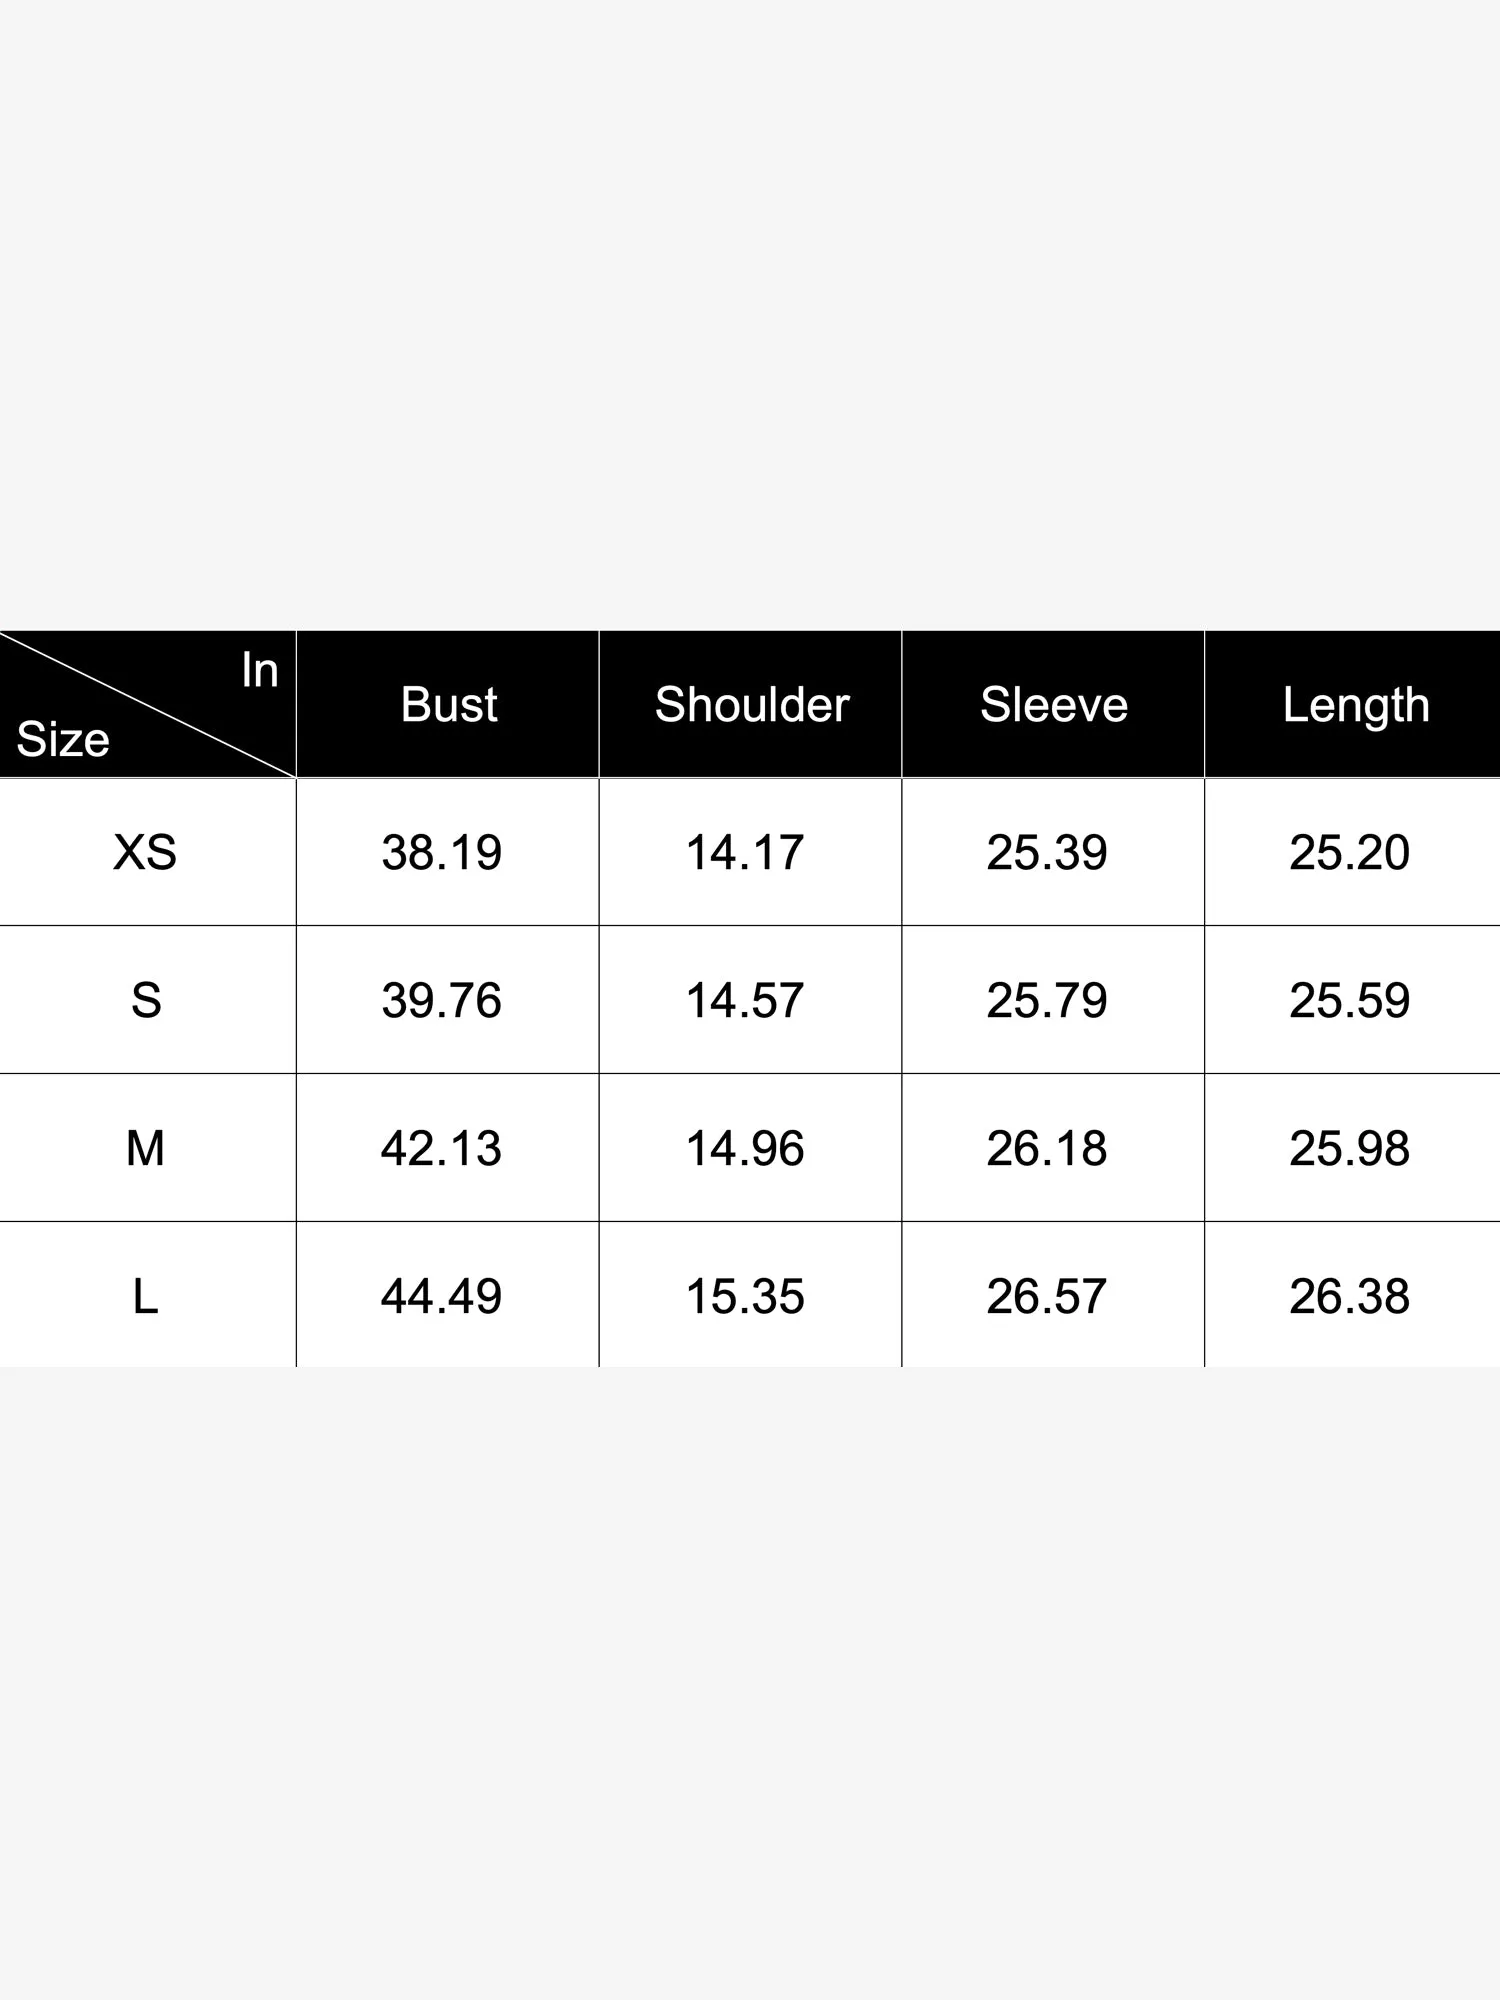Click the 25.39 sleeve measurement
The image size is (1500, 2000).
[1047, 853]
